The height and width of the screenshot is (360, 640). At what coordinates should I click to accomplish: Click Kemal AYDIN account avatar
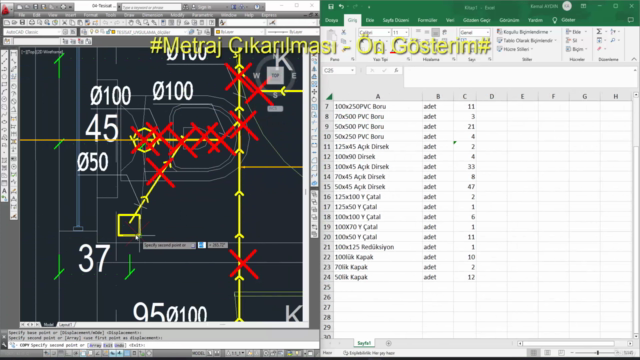(x=567, y=6)
